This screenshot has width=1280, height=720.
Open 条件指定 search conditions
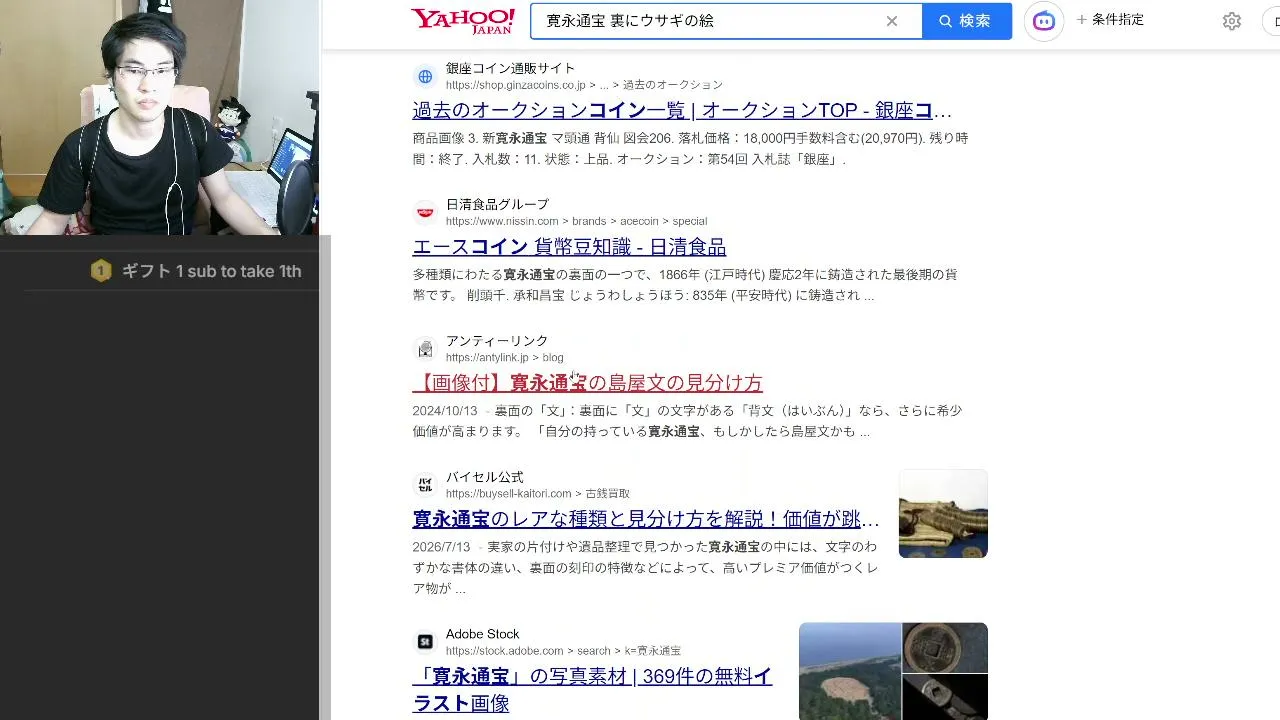(1110, 20)
